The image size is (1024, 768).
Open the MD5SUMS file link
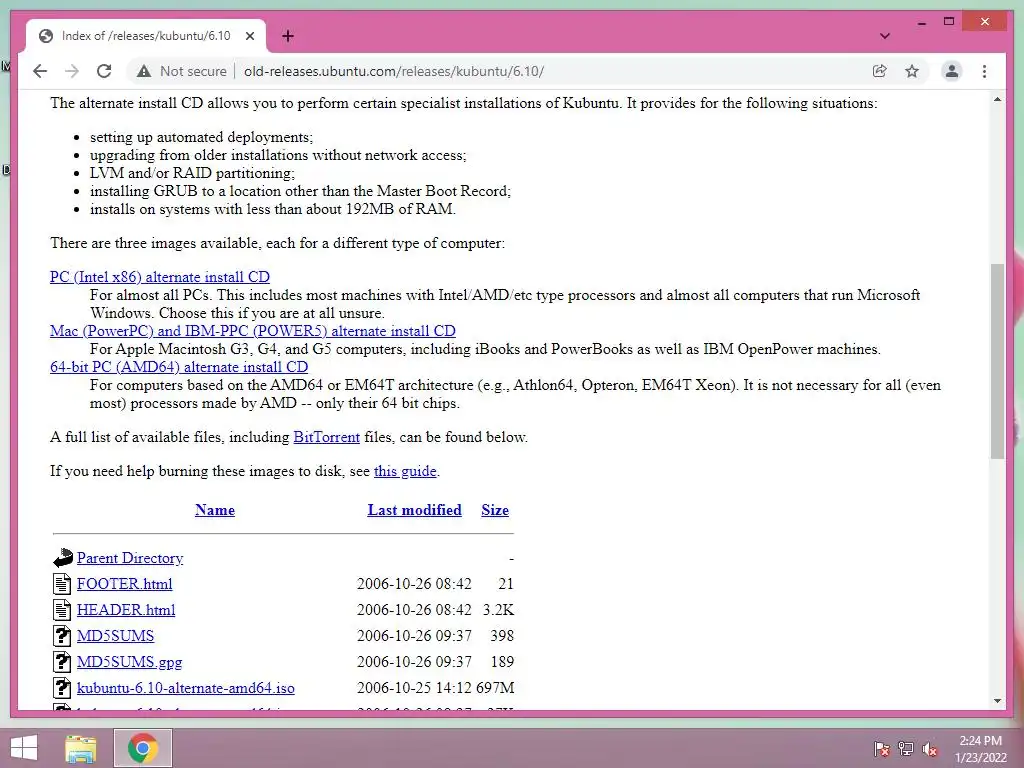coord(116,636)
